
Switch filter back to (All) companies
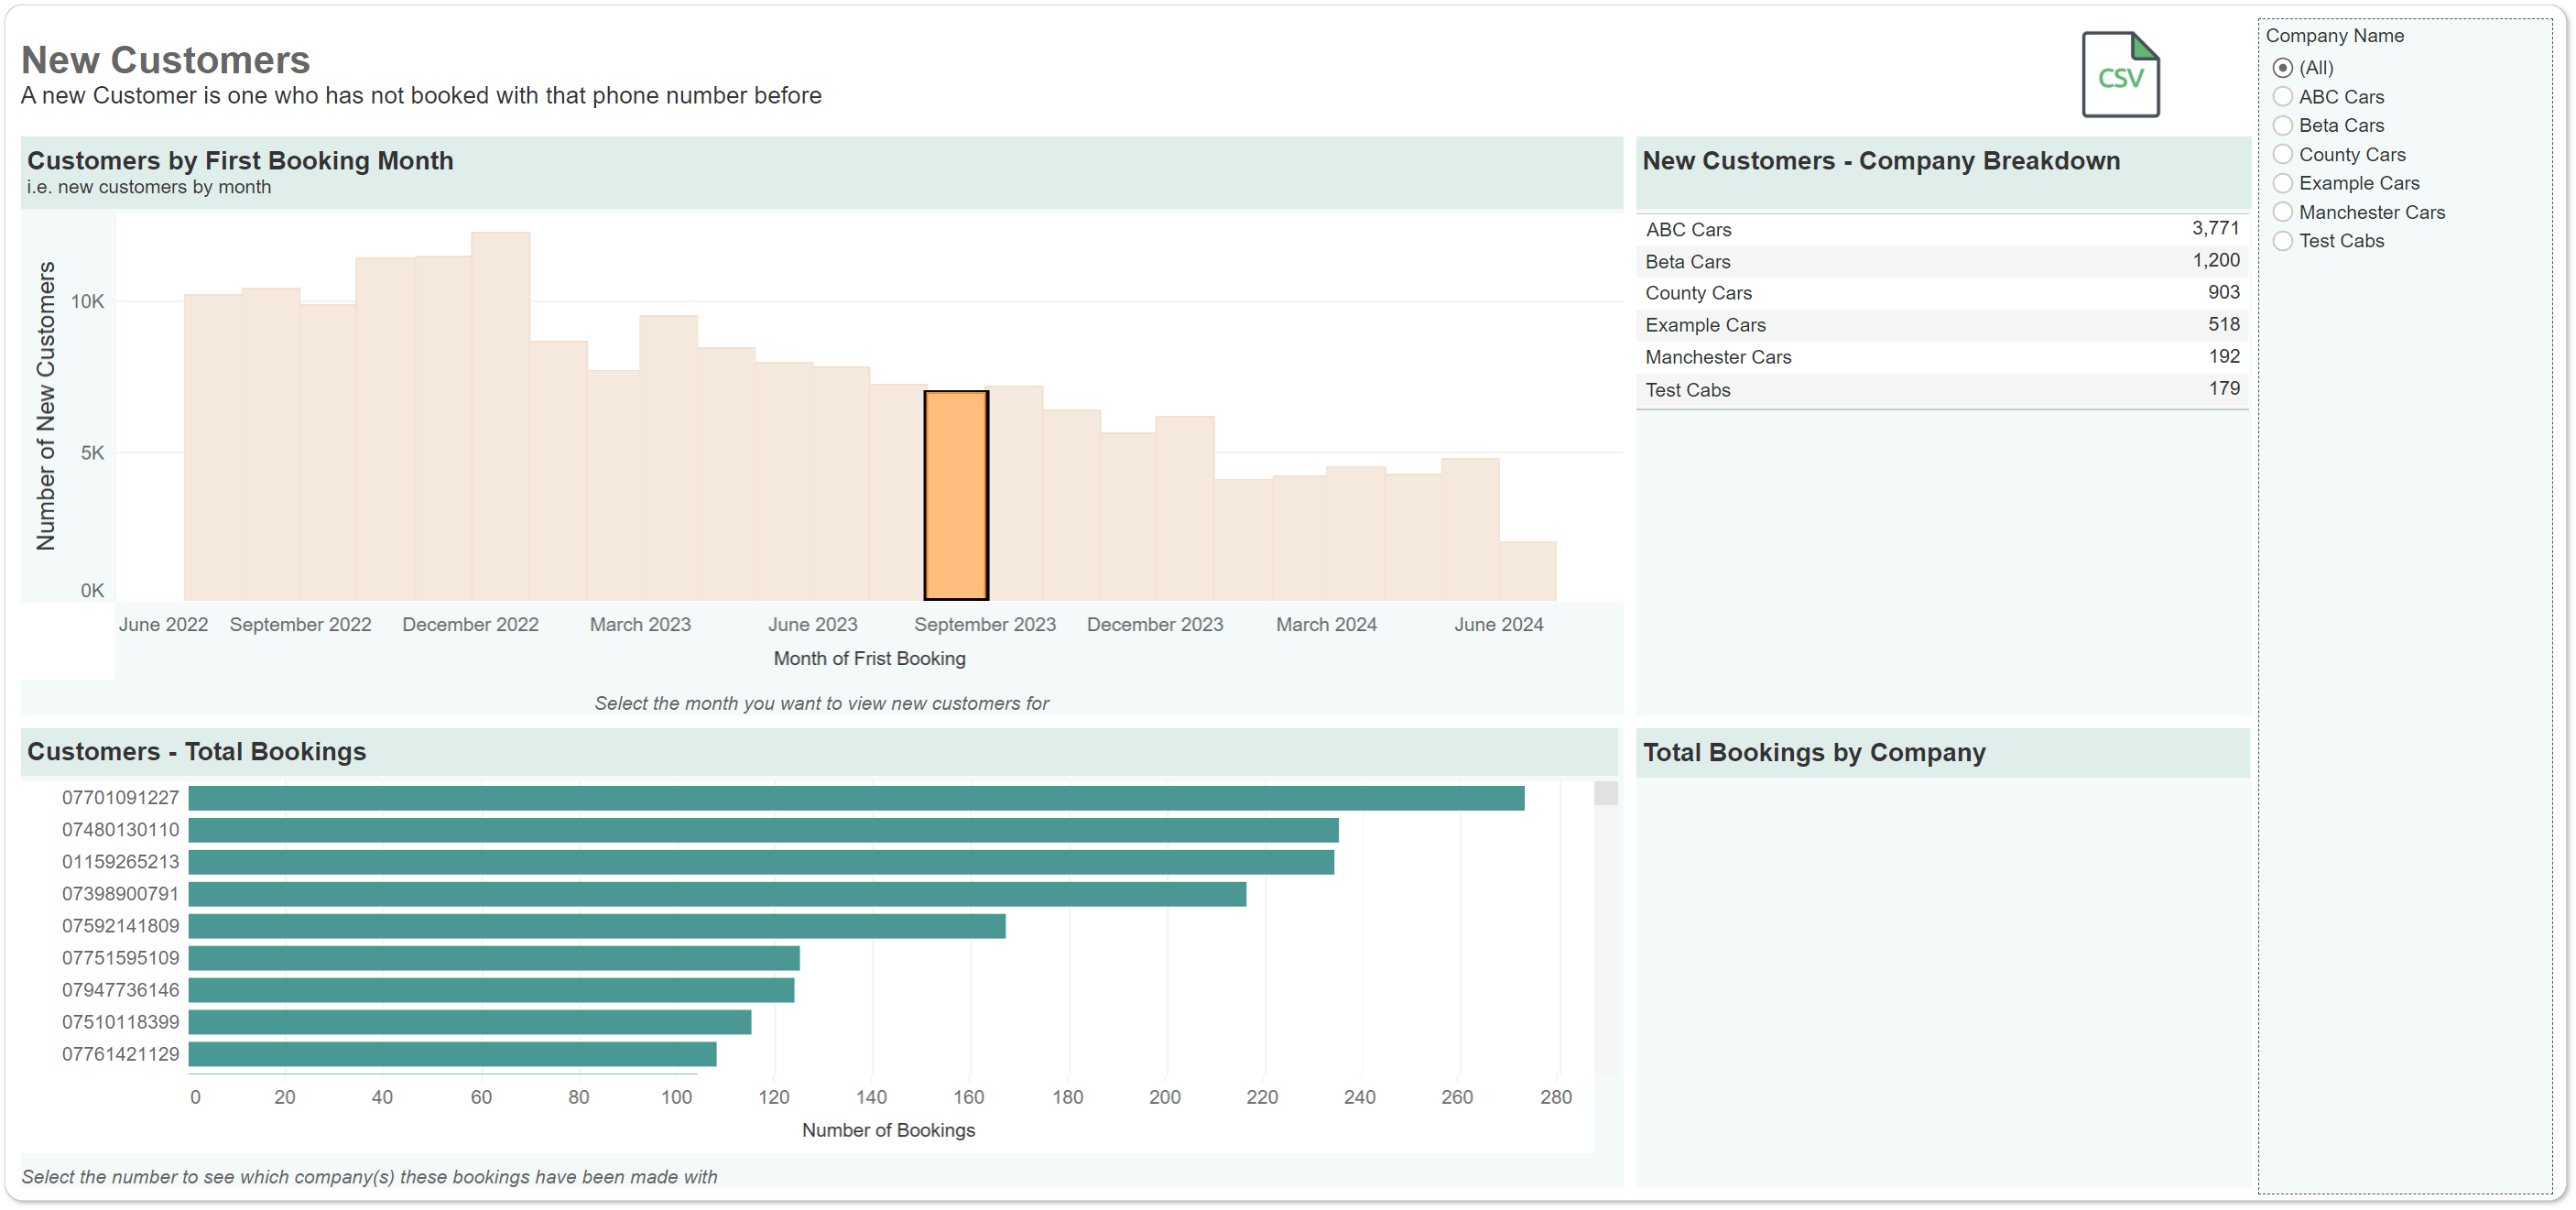click(2284, 67)
